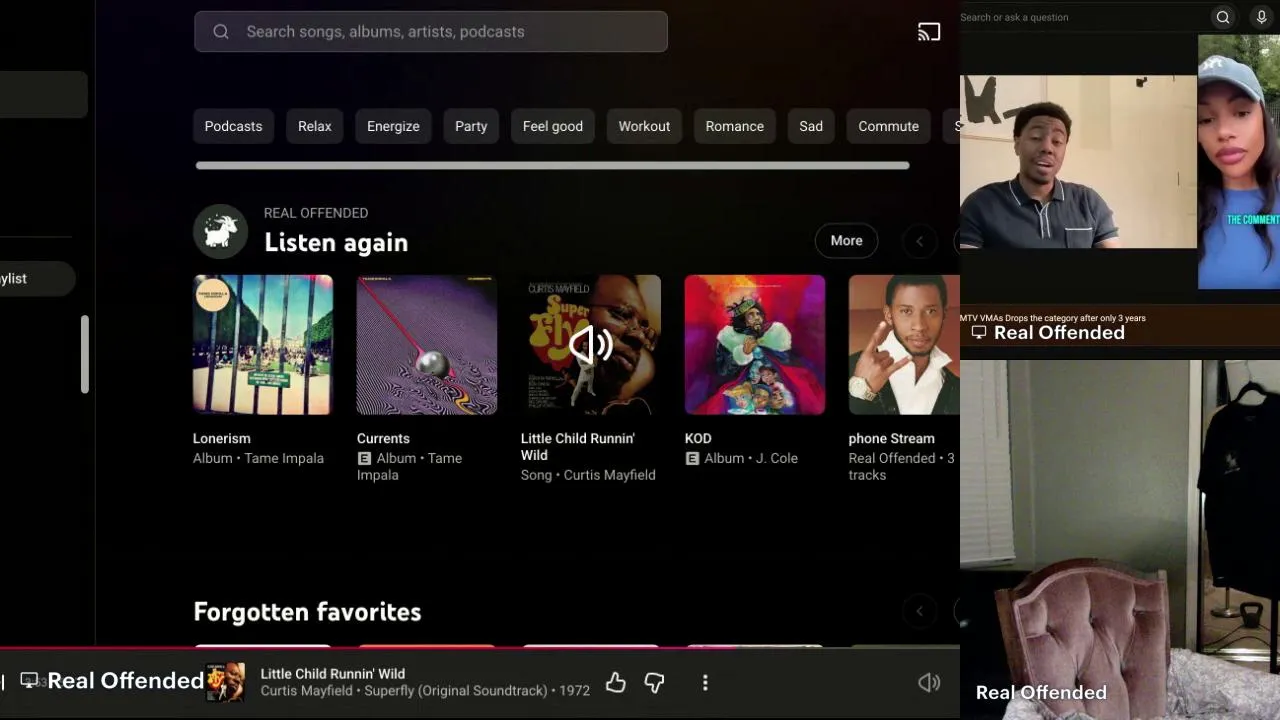Image resolution: width=1280 pixels, height=720 pixels.
Task: Open the Cast to device icon
Action: (x=929, y=32)
